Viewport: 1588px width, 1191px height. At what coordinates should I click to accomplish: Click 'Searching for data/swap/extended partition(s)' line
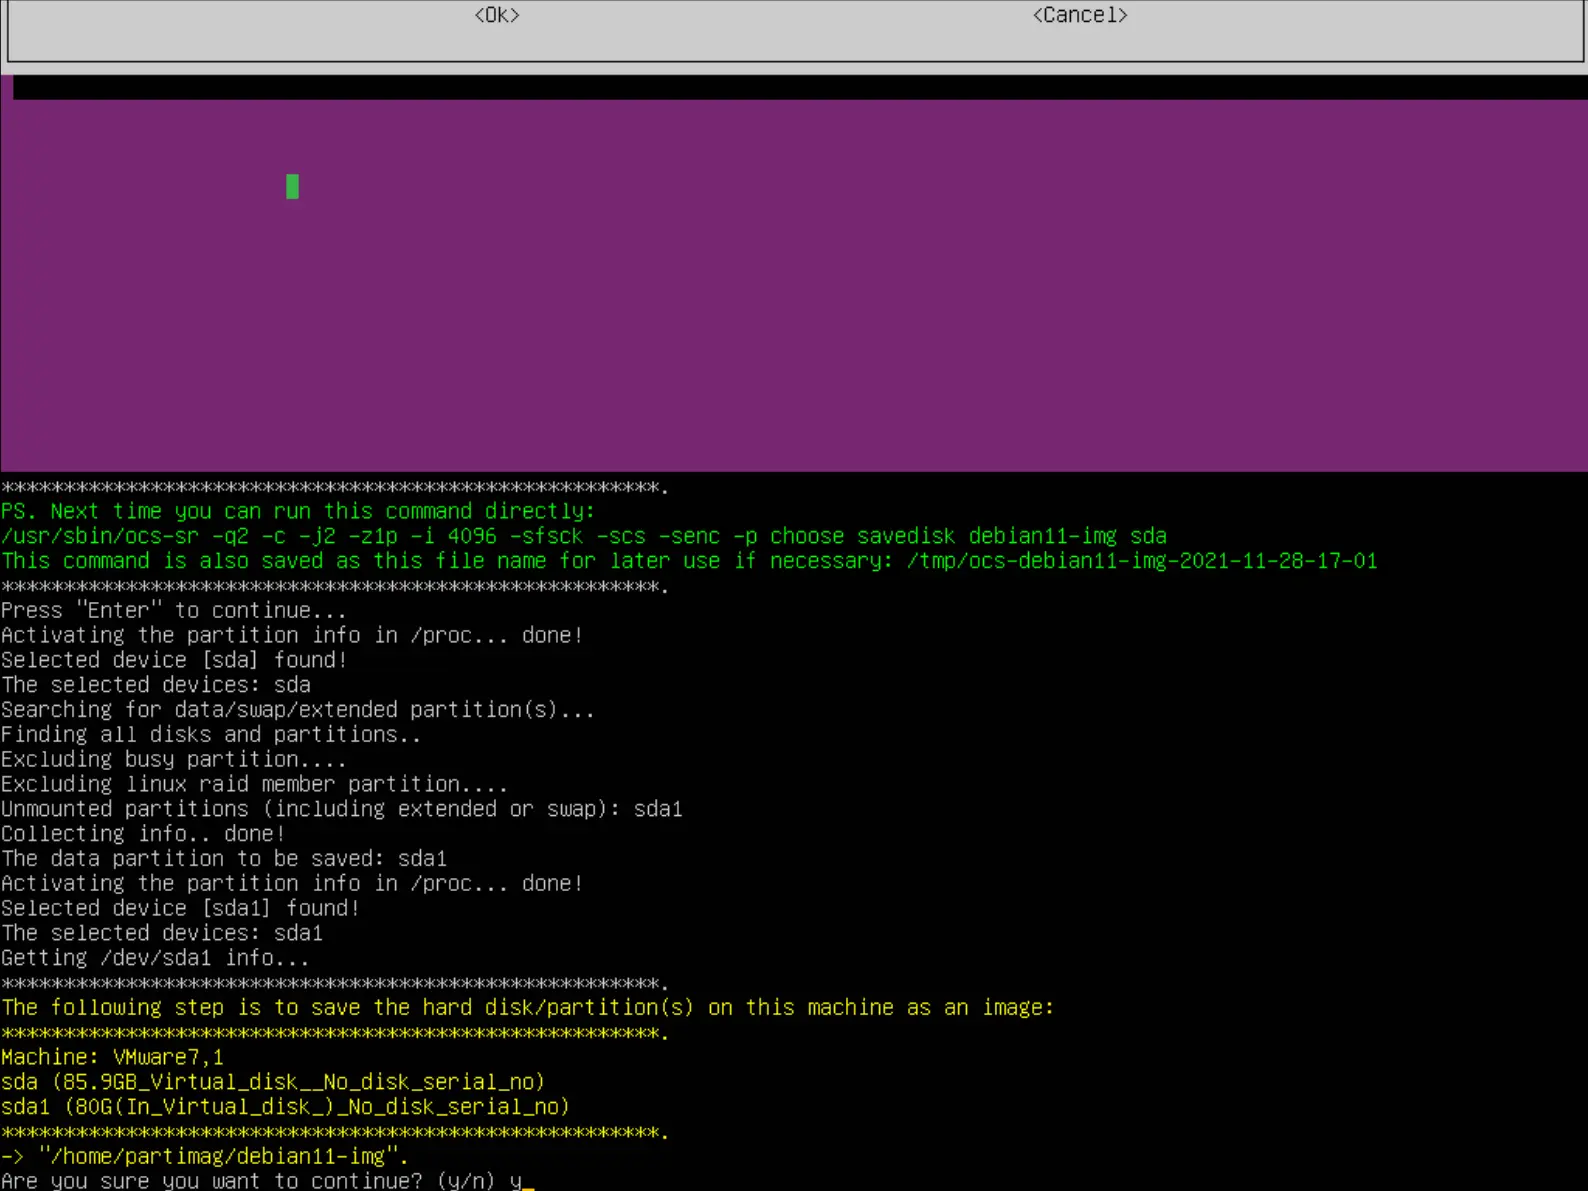[x=297, y=710]
